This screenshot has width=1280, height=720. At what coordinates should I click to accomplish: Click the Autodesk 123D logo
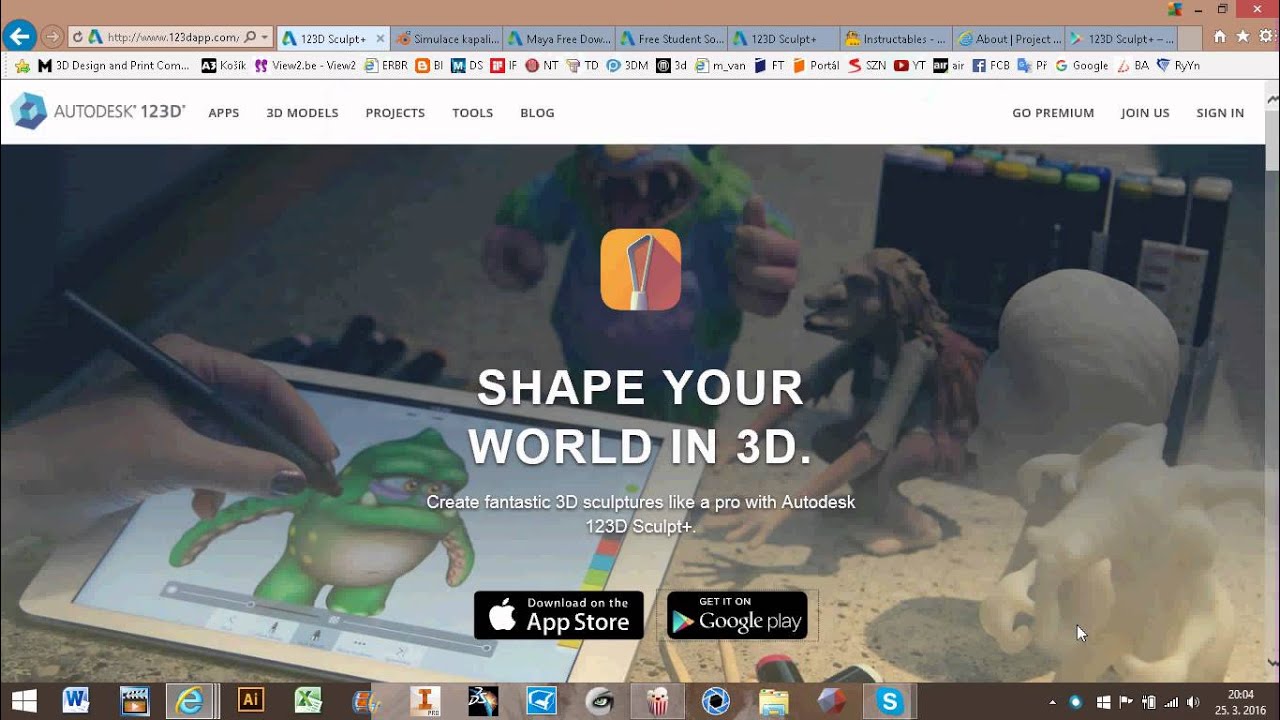point(98,111)
